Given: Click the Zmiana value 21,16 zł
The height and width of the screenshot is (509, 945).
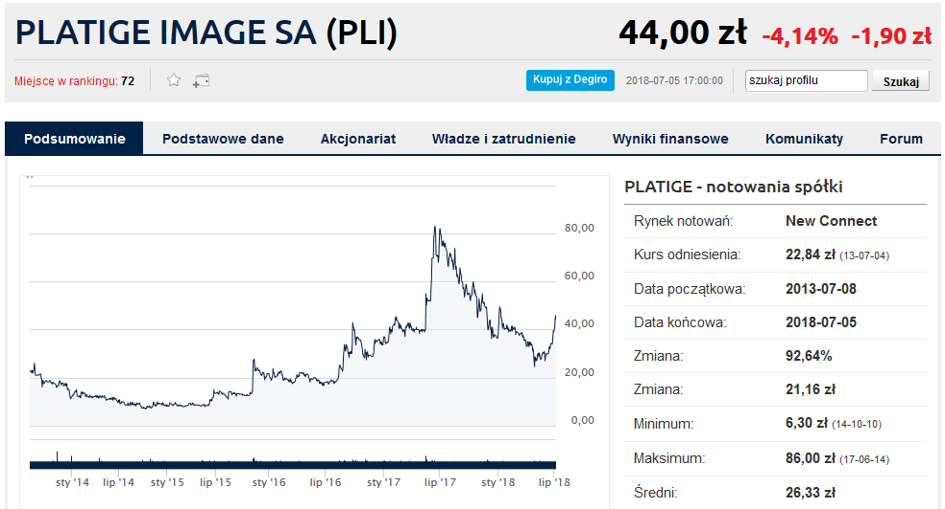Looking at the screenshot, I should [x=810, y=390].
